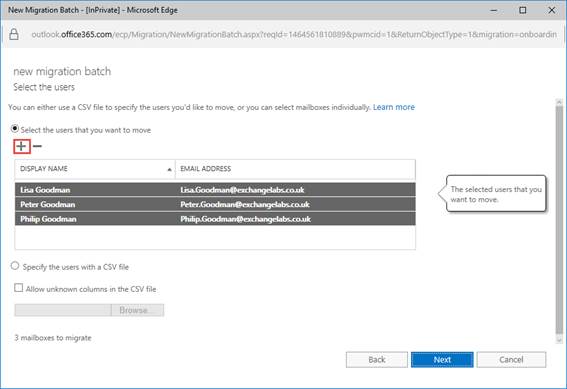Click the browser address bar URL
The image size is (567, 389).
pyautogui.click(x=294, y=34)
